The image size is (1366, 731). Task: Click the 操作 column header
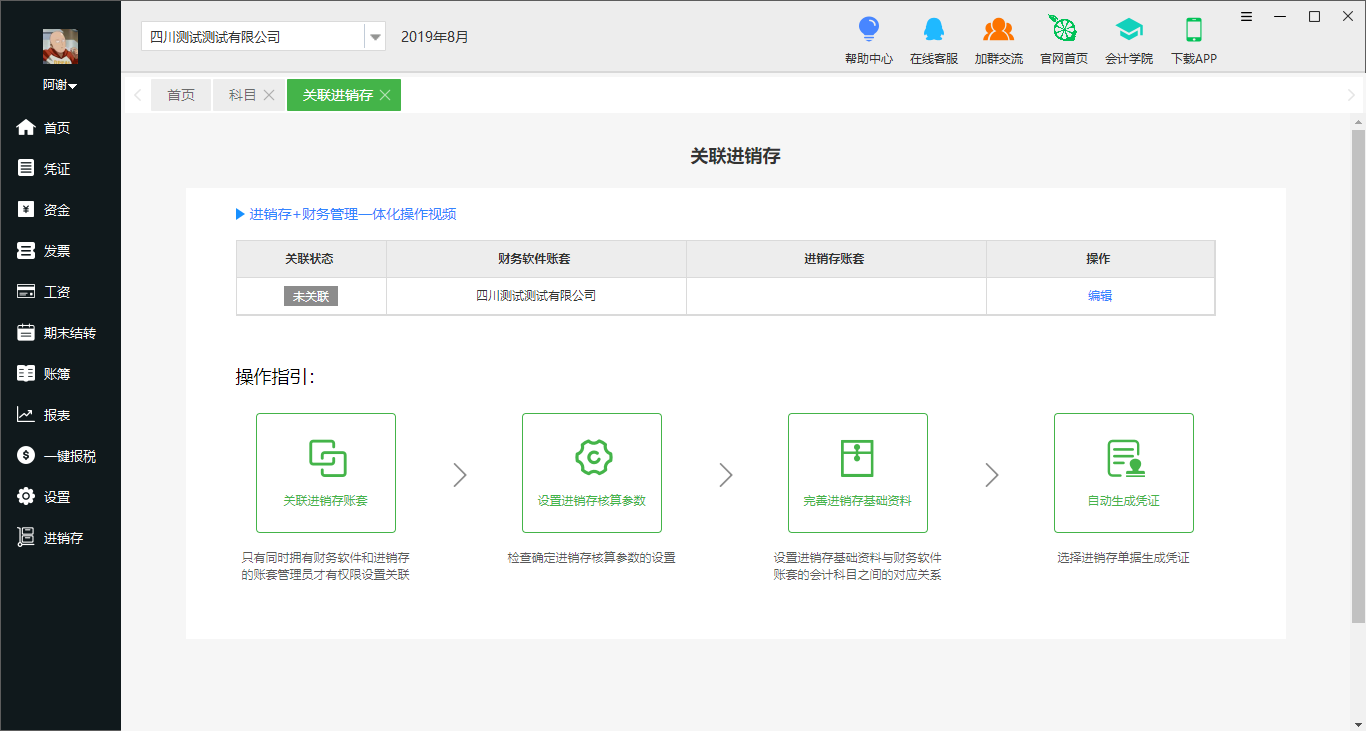coord(1100,259)
